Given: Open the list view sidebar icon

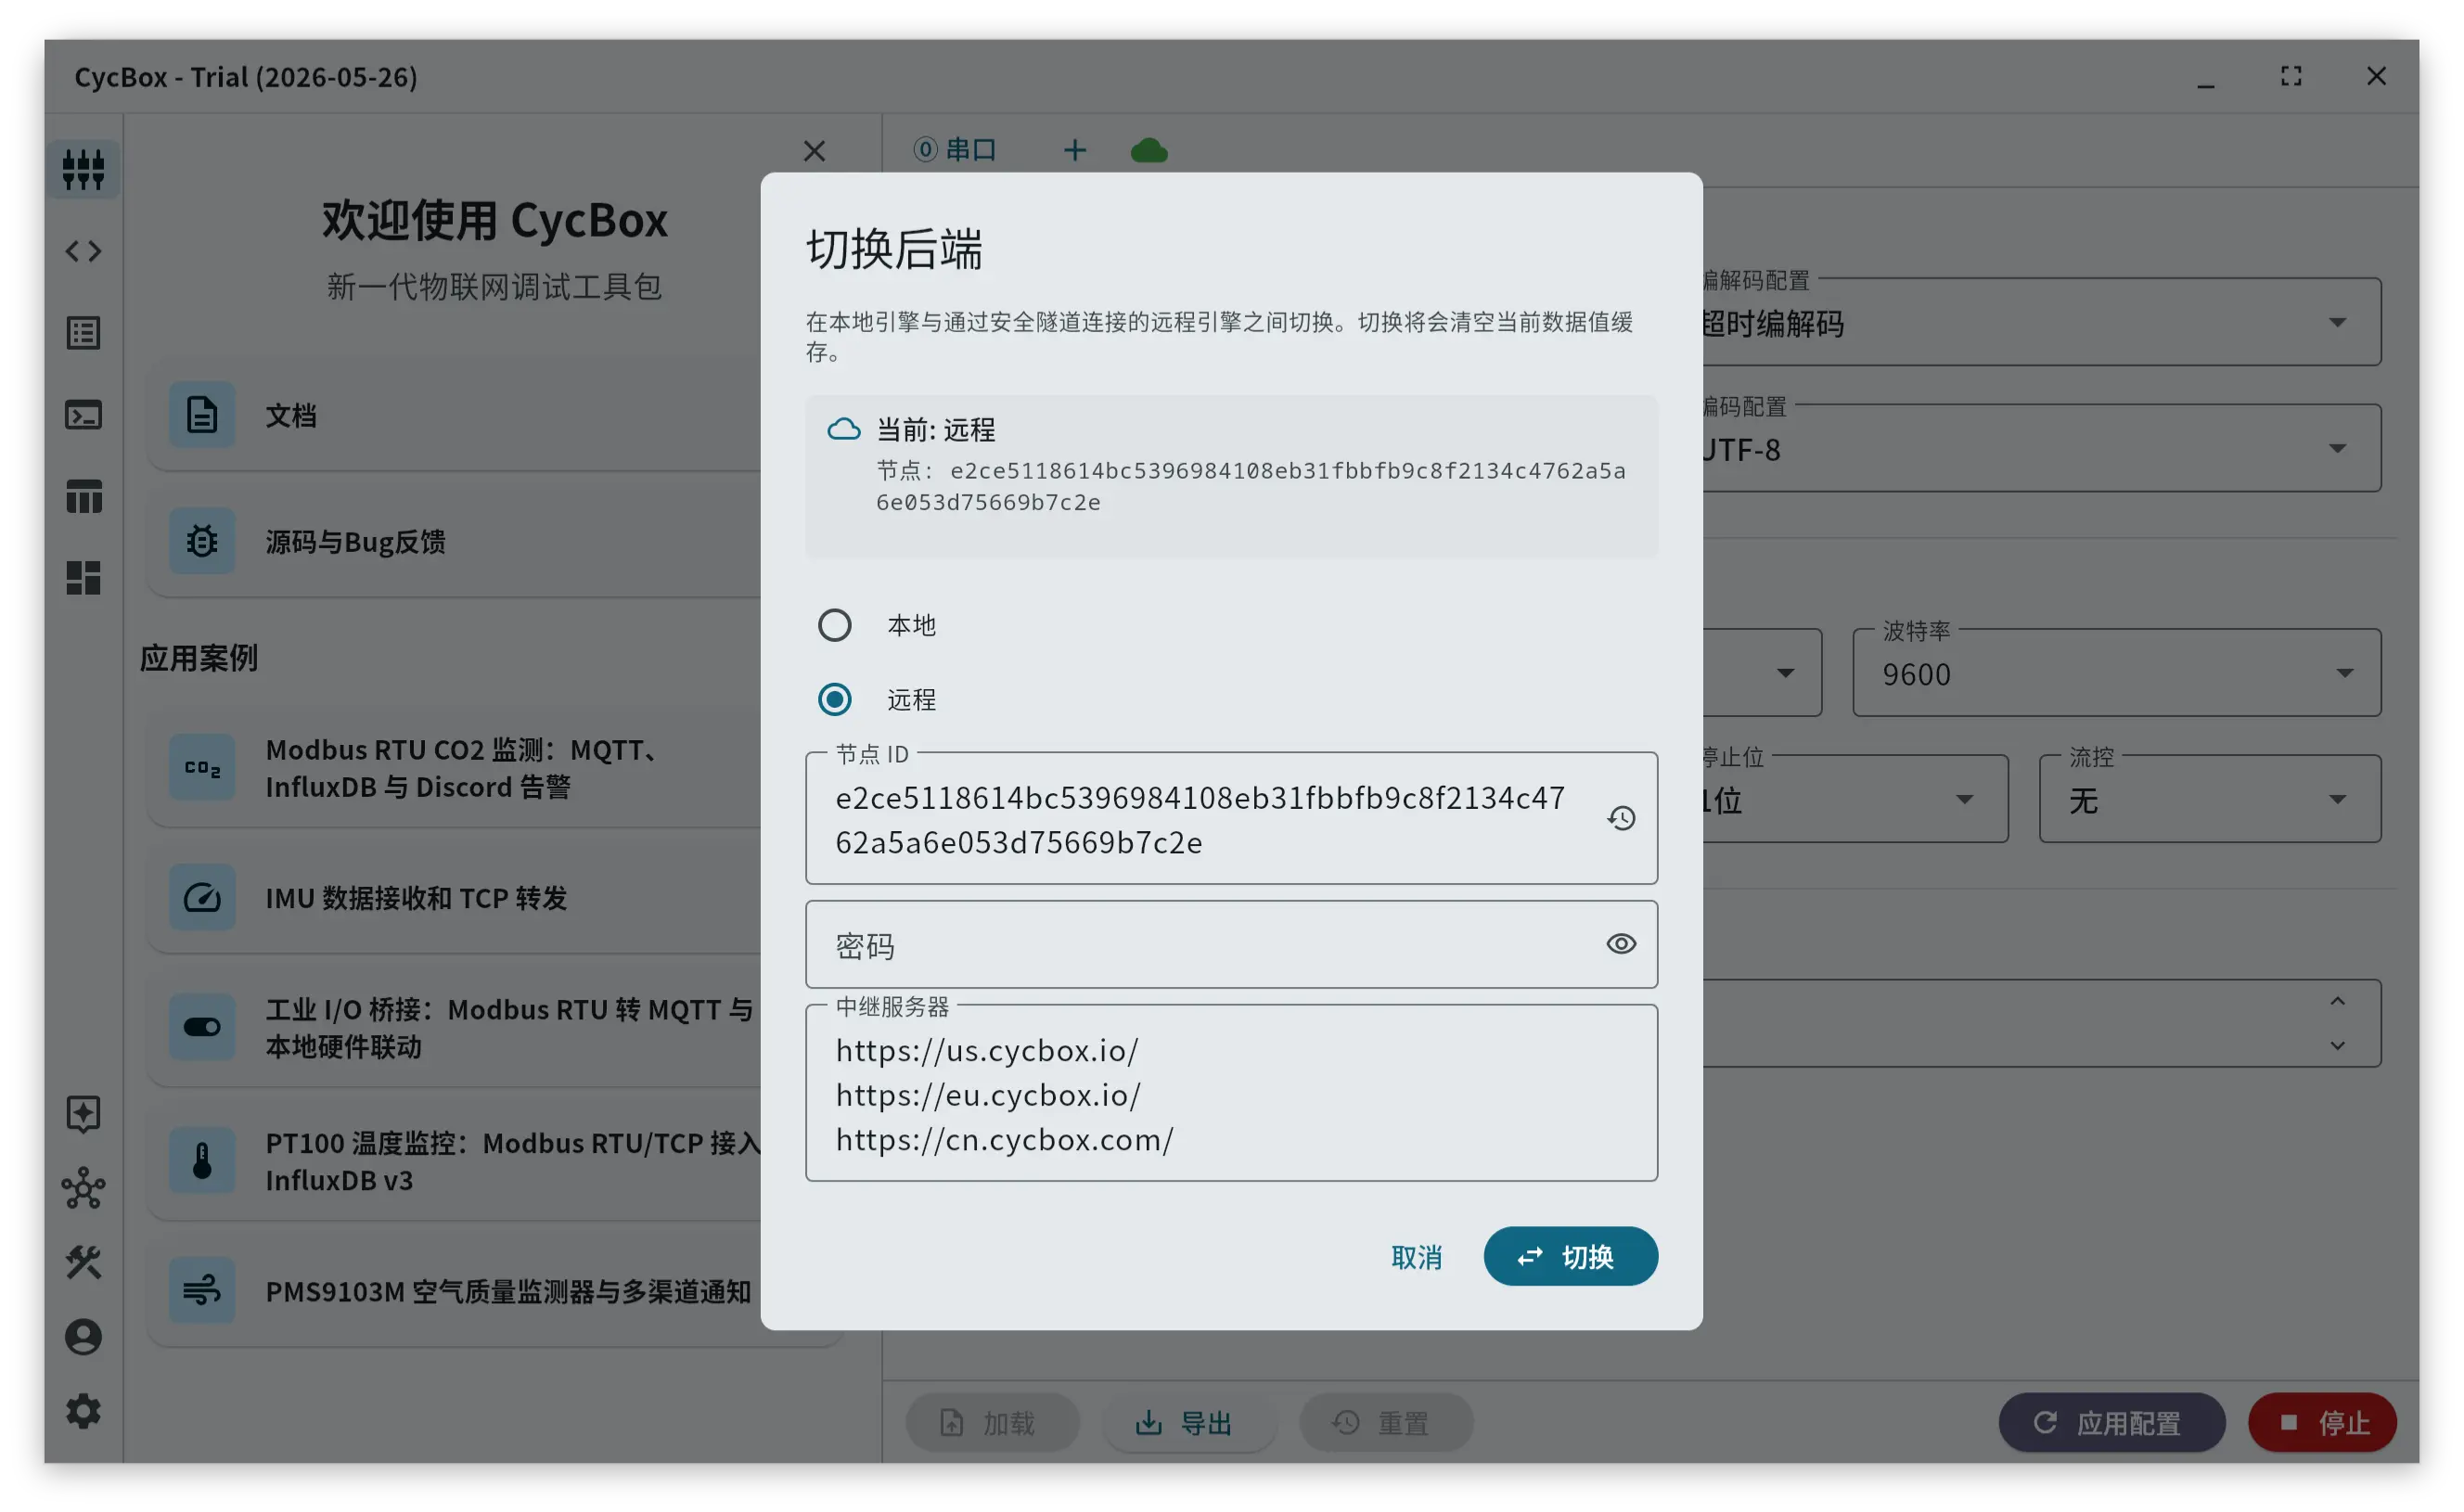Looking at the screenshot, I should 83,333.
